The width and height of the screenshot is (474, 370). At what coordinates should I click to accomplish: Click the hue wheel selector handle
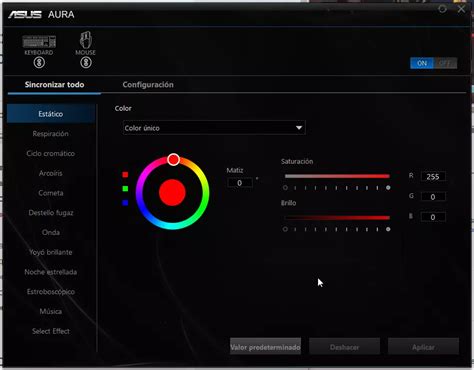pos(173,160)
